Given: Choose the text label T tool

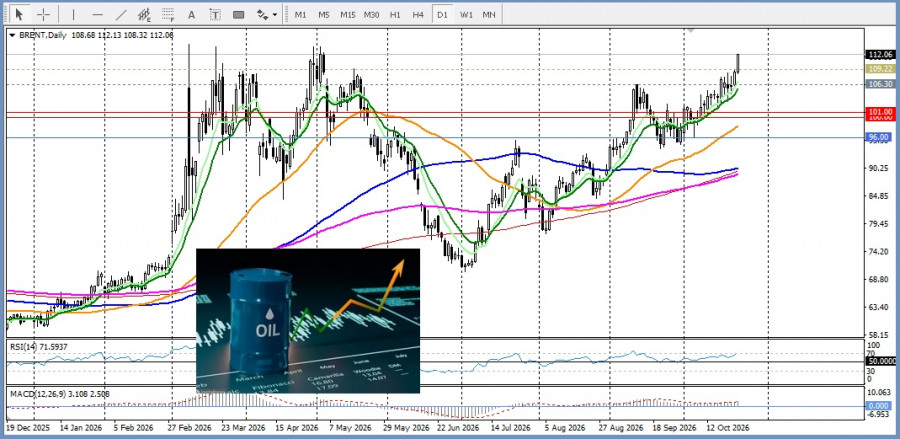Looking at the screenshot, I should pos(215,14).
